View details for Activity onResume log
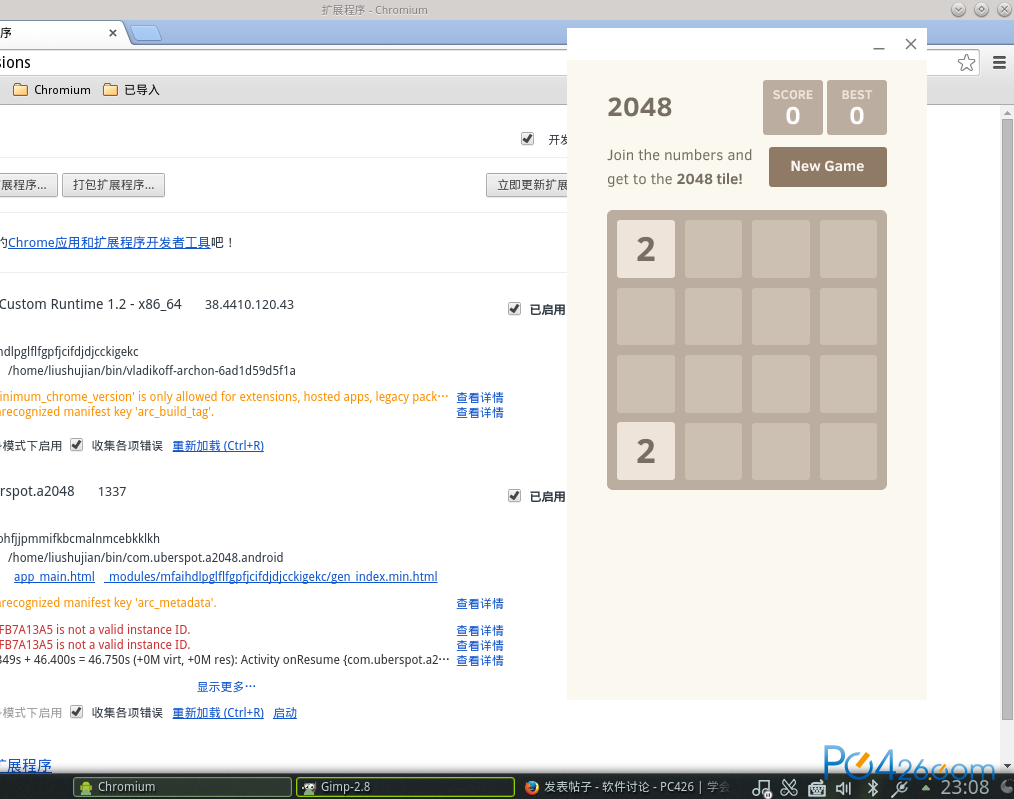Screen dimensions: 1014x799 [x=480, y=661]
